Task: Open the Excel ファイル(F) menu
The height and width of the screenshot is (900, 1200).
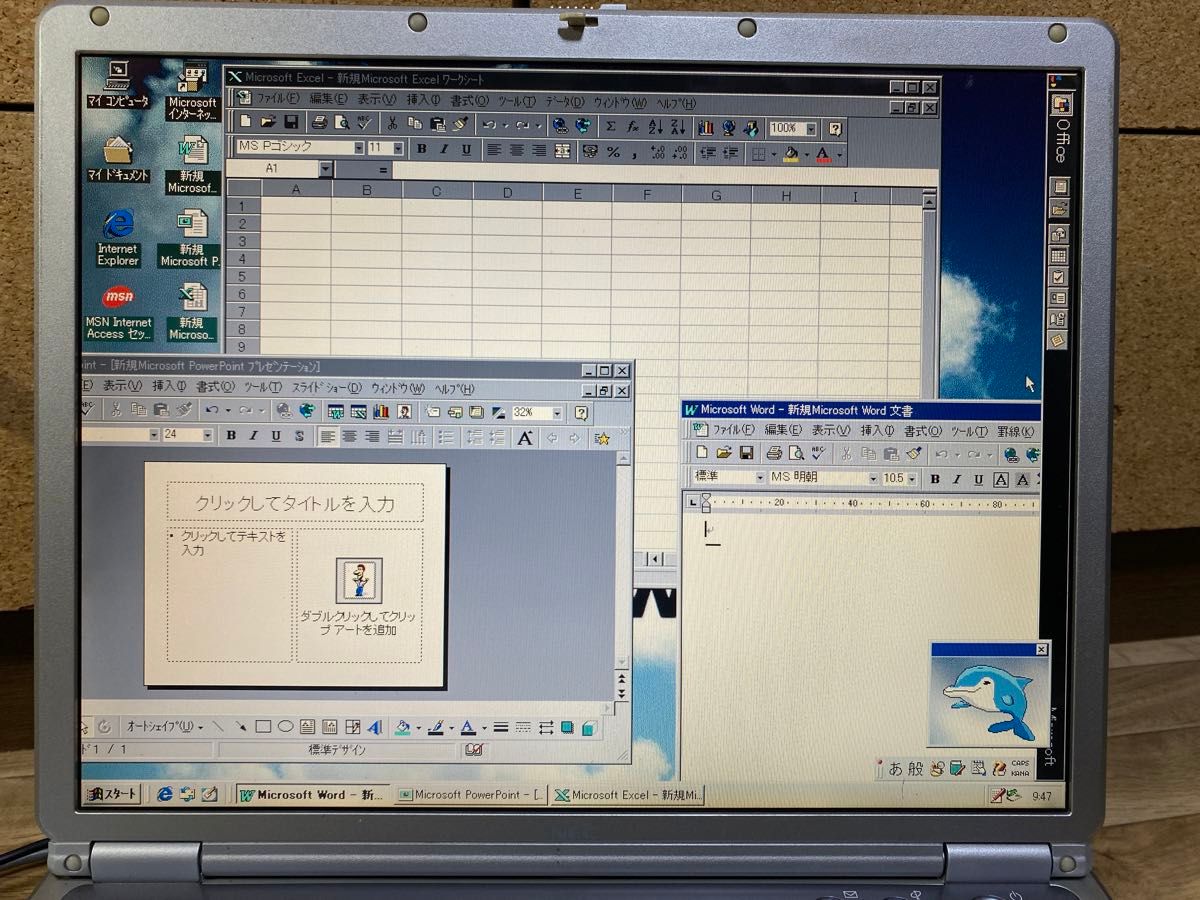Action: pos(277,98)
